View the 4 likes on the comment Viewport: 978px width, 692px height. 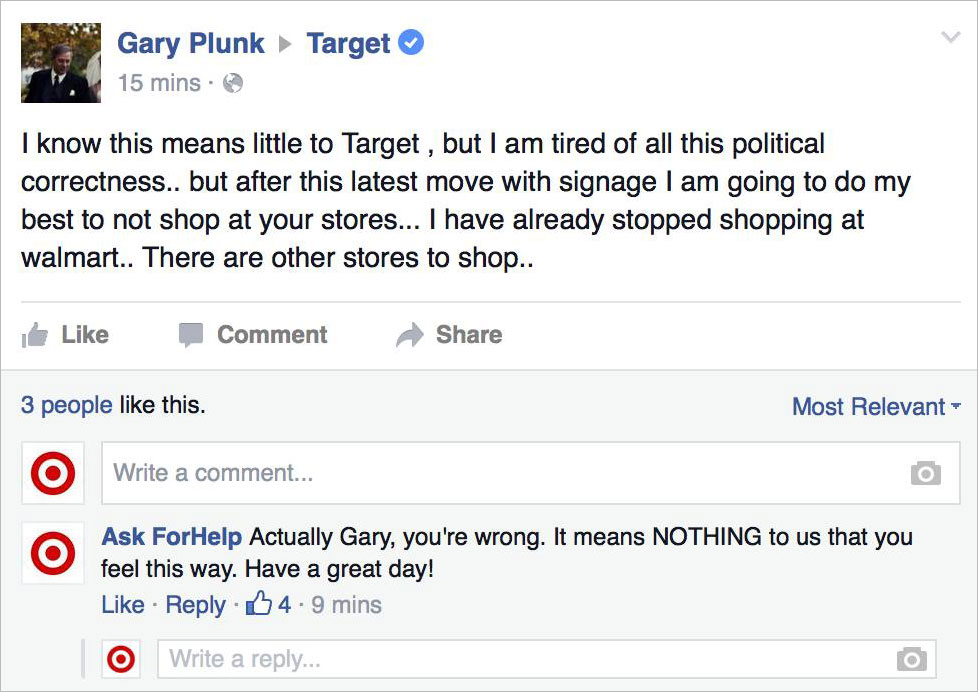tap(268, 604)
